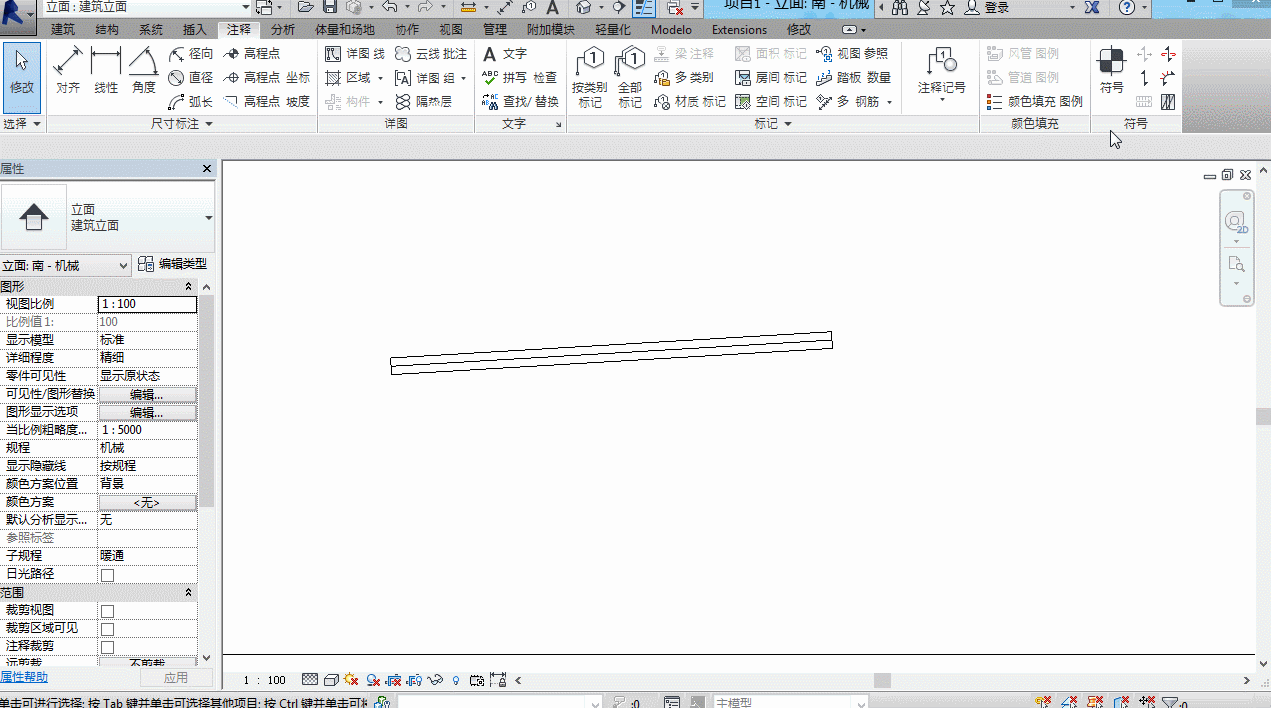This screenshot has height=708, width=1271.
Task: Click the temporary hide/isolate glasses icon
Action: [x=436, y=680]
